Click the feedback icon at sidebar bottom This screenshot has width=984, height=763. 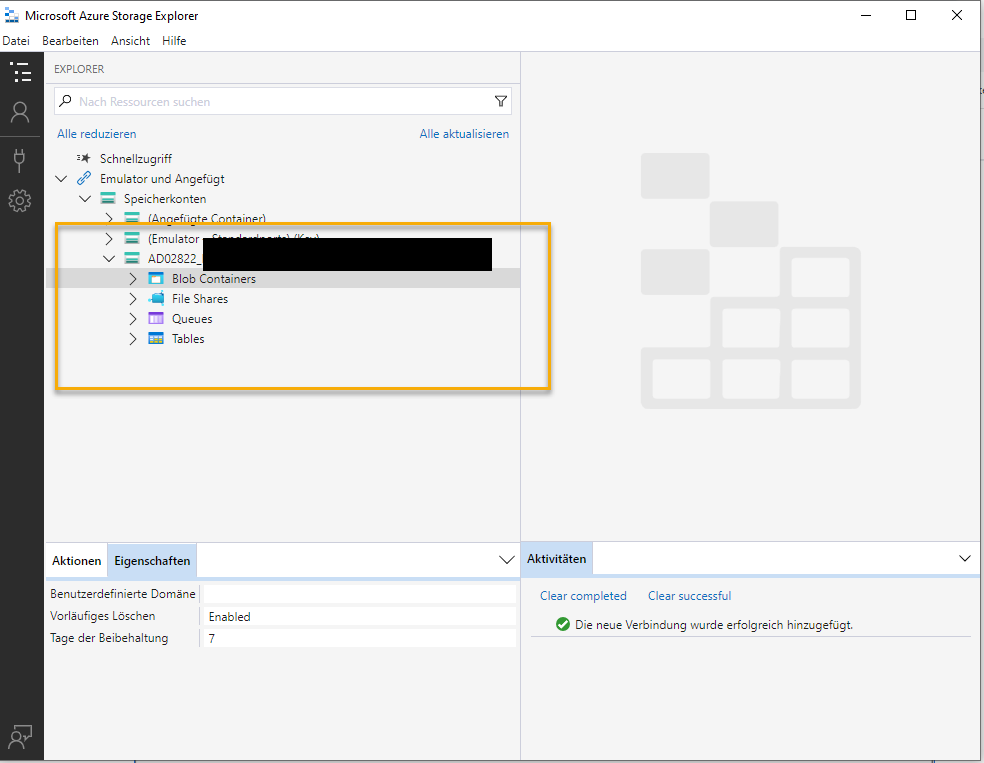(x=20, y=738)
